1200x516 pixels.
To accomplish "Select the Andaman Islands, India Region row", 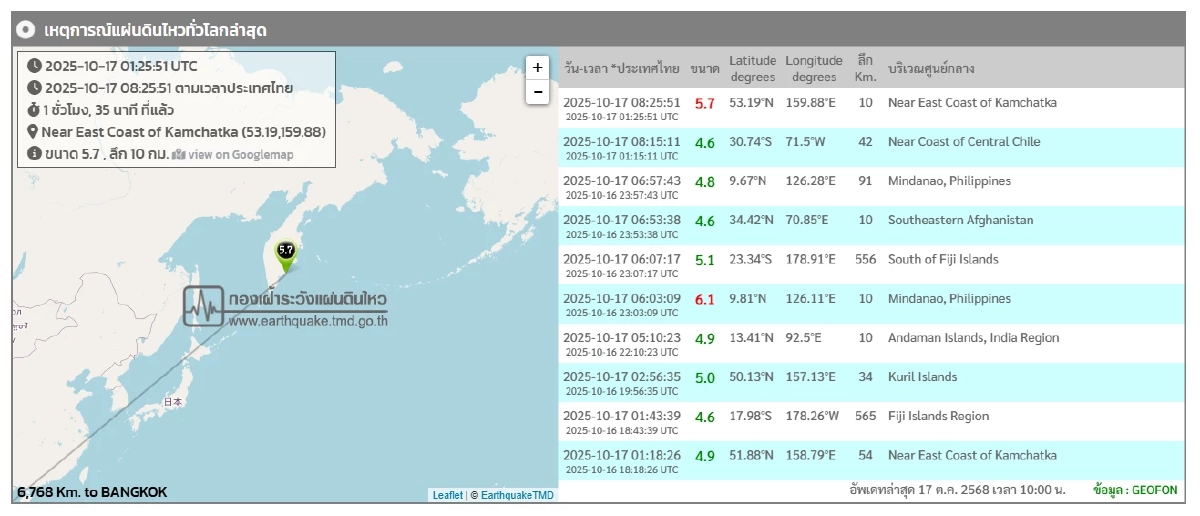I will tap(868, 343).
